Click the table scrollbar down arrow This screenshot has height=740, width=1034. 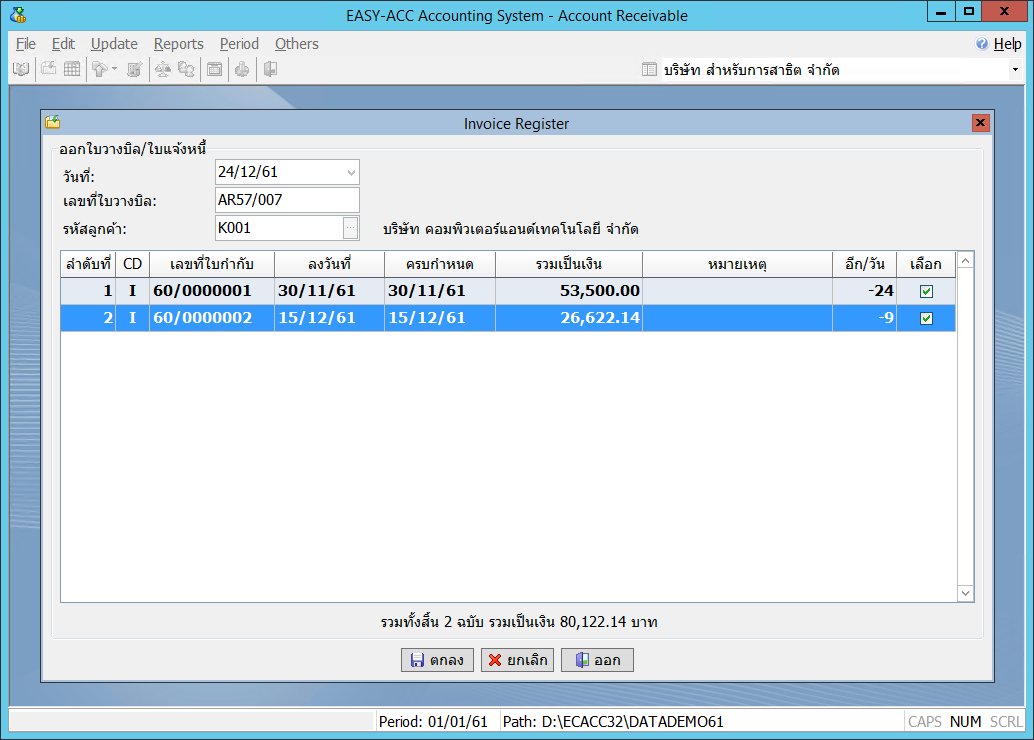click(965, 593)
